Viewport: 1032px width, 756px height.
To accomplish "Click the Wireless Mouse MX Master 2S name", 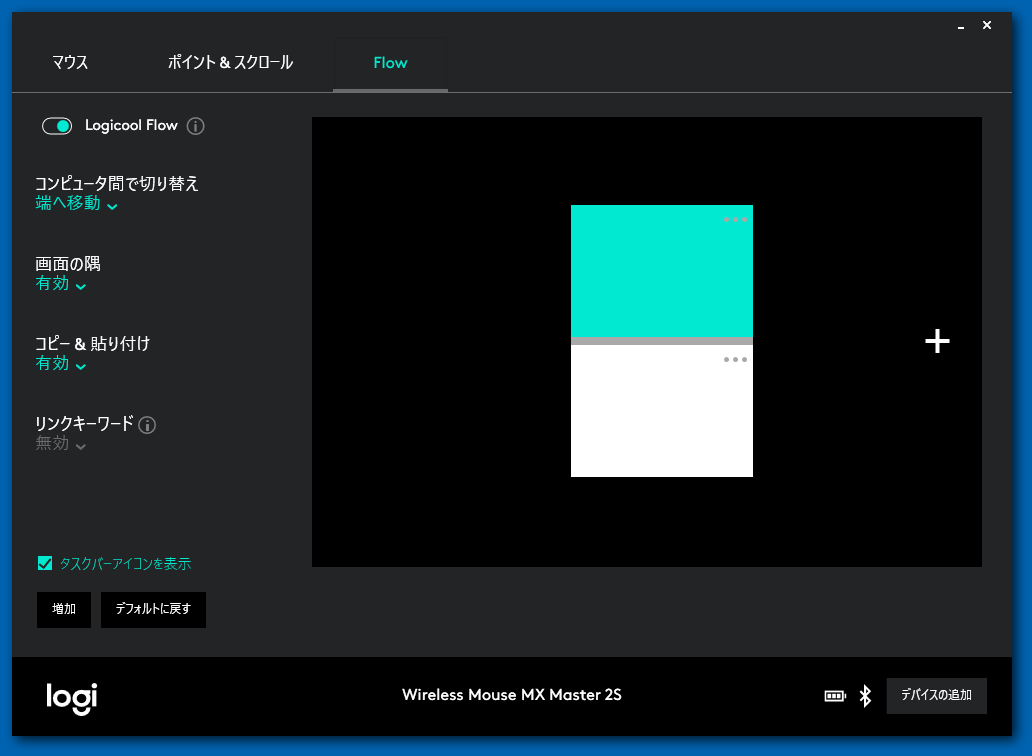I will point(512,695).
